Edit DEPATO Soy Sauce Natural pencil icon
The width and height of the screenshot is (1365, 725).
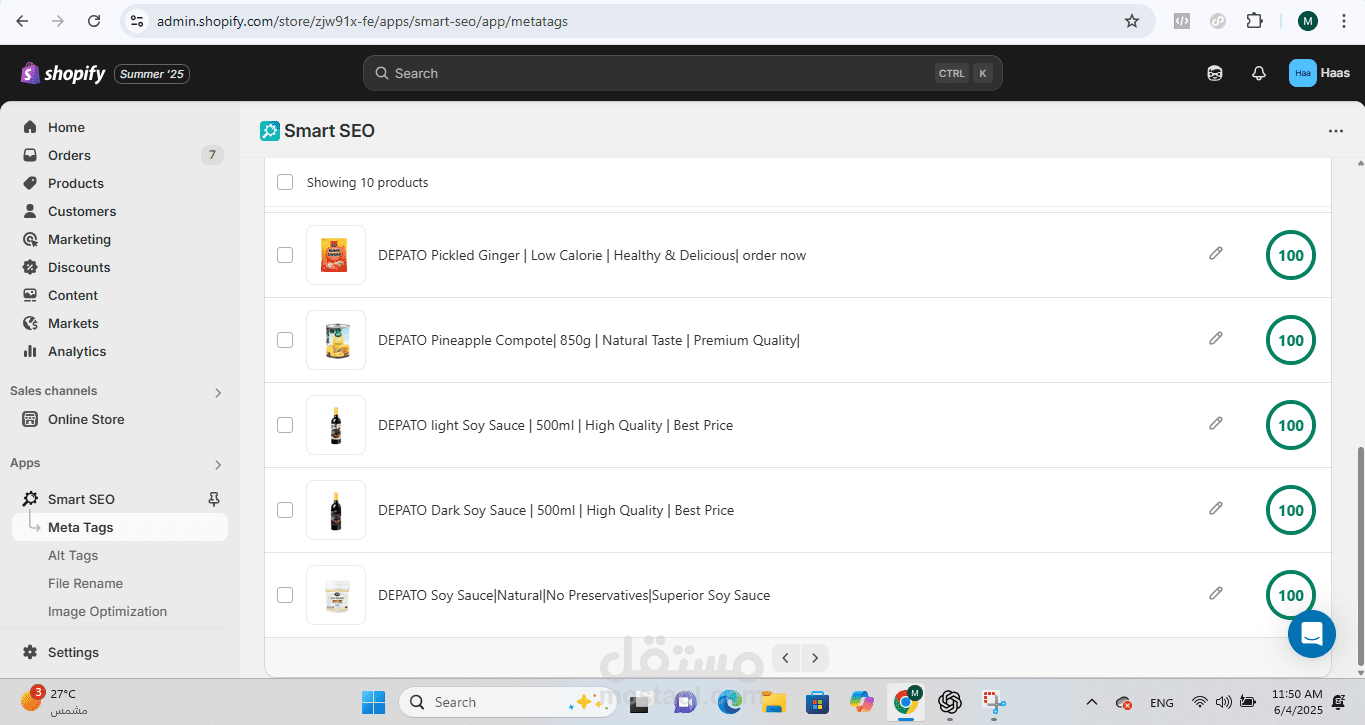click(x=1216, y=593)
